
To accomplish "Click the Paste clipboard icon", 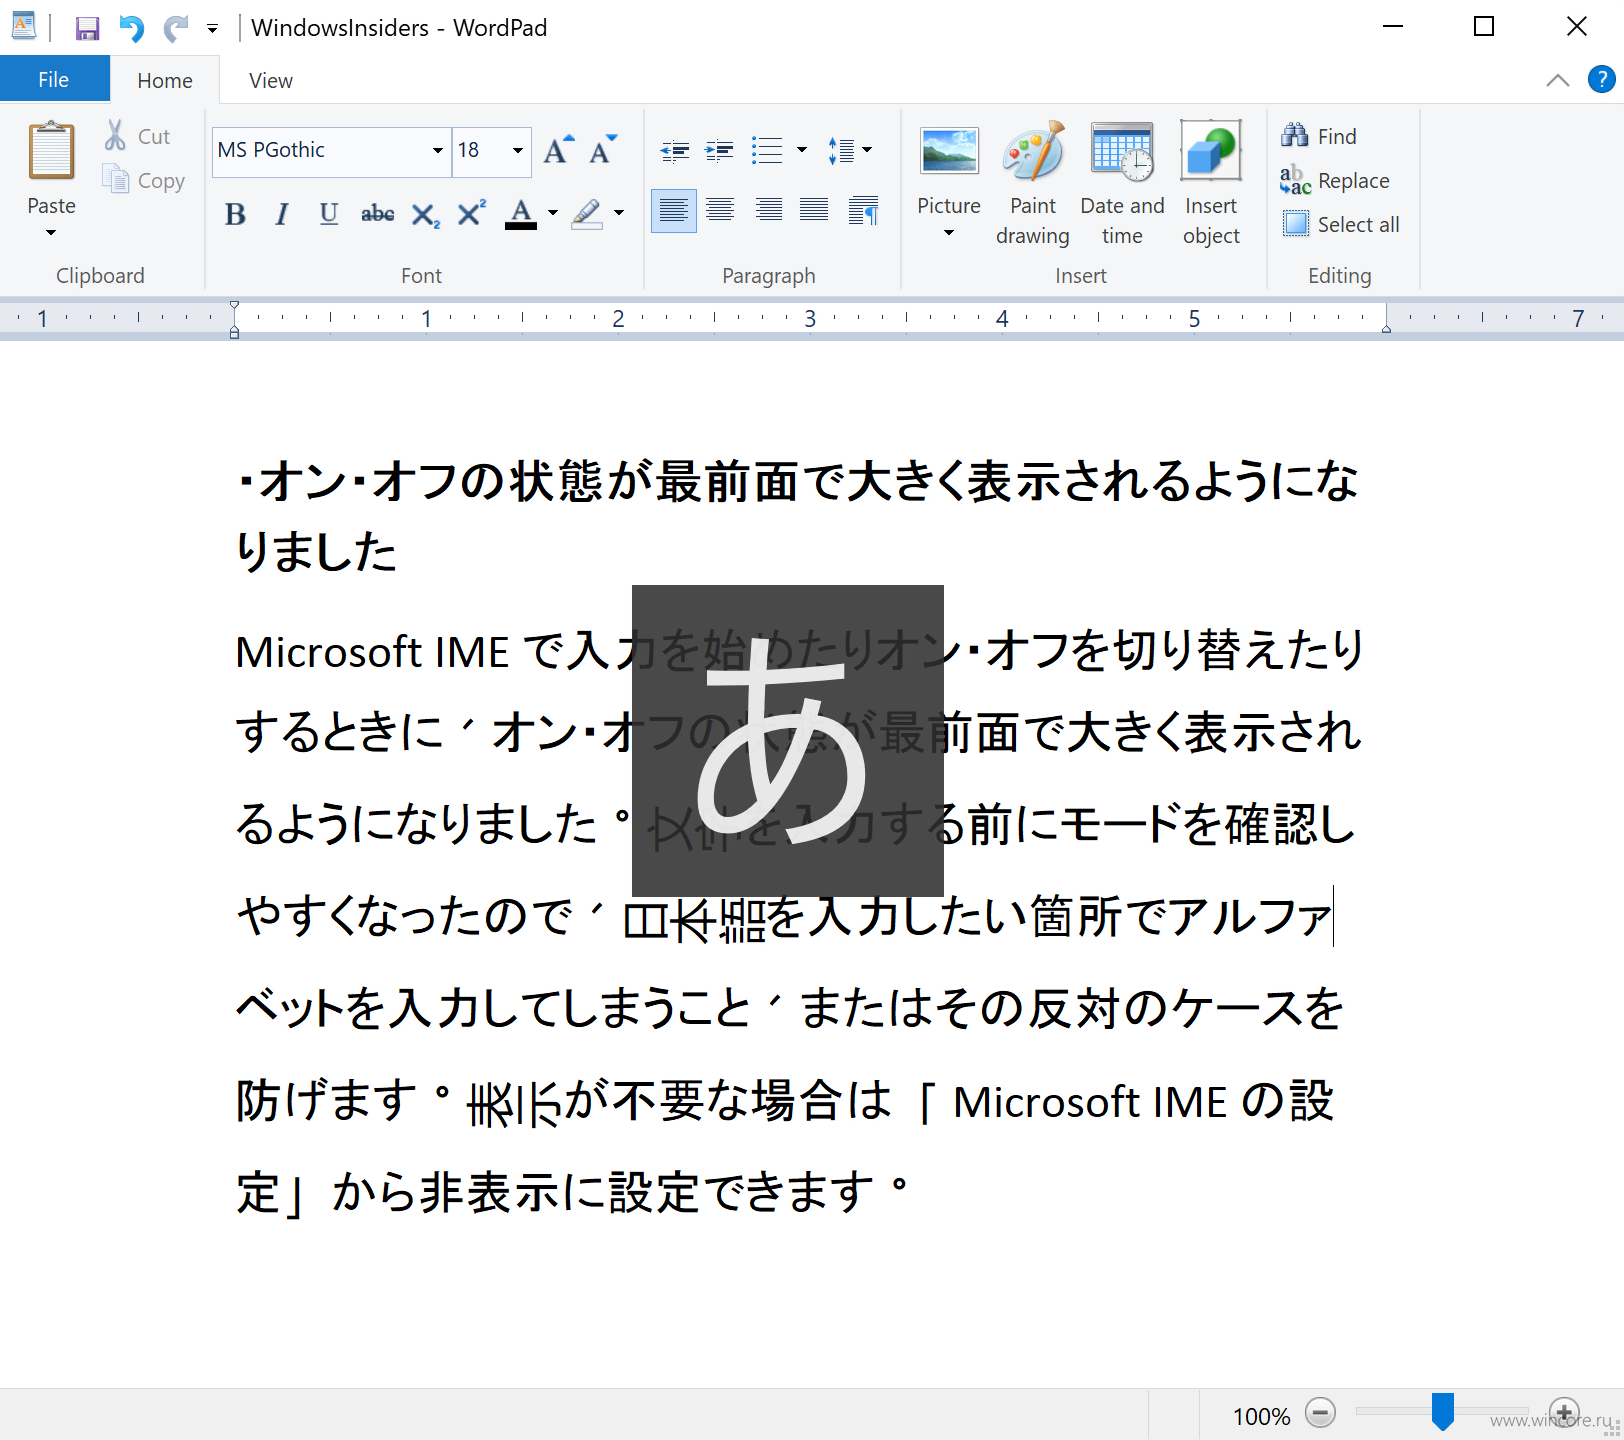I will coord(52,151).
